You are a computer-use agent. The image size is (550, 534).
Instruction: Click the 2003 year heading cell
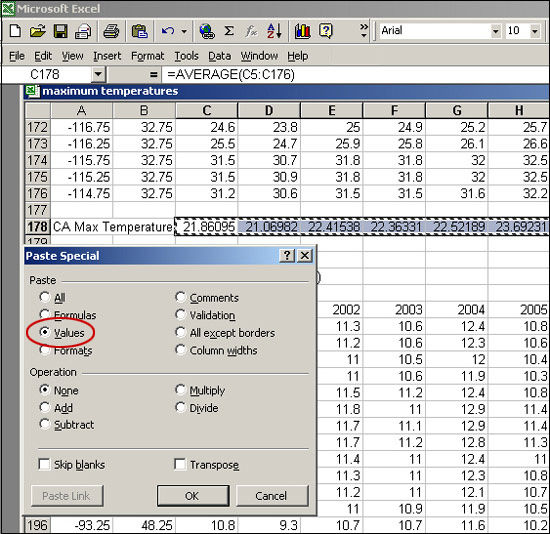394,309
